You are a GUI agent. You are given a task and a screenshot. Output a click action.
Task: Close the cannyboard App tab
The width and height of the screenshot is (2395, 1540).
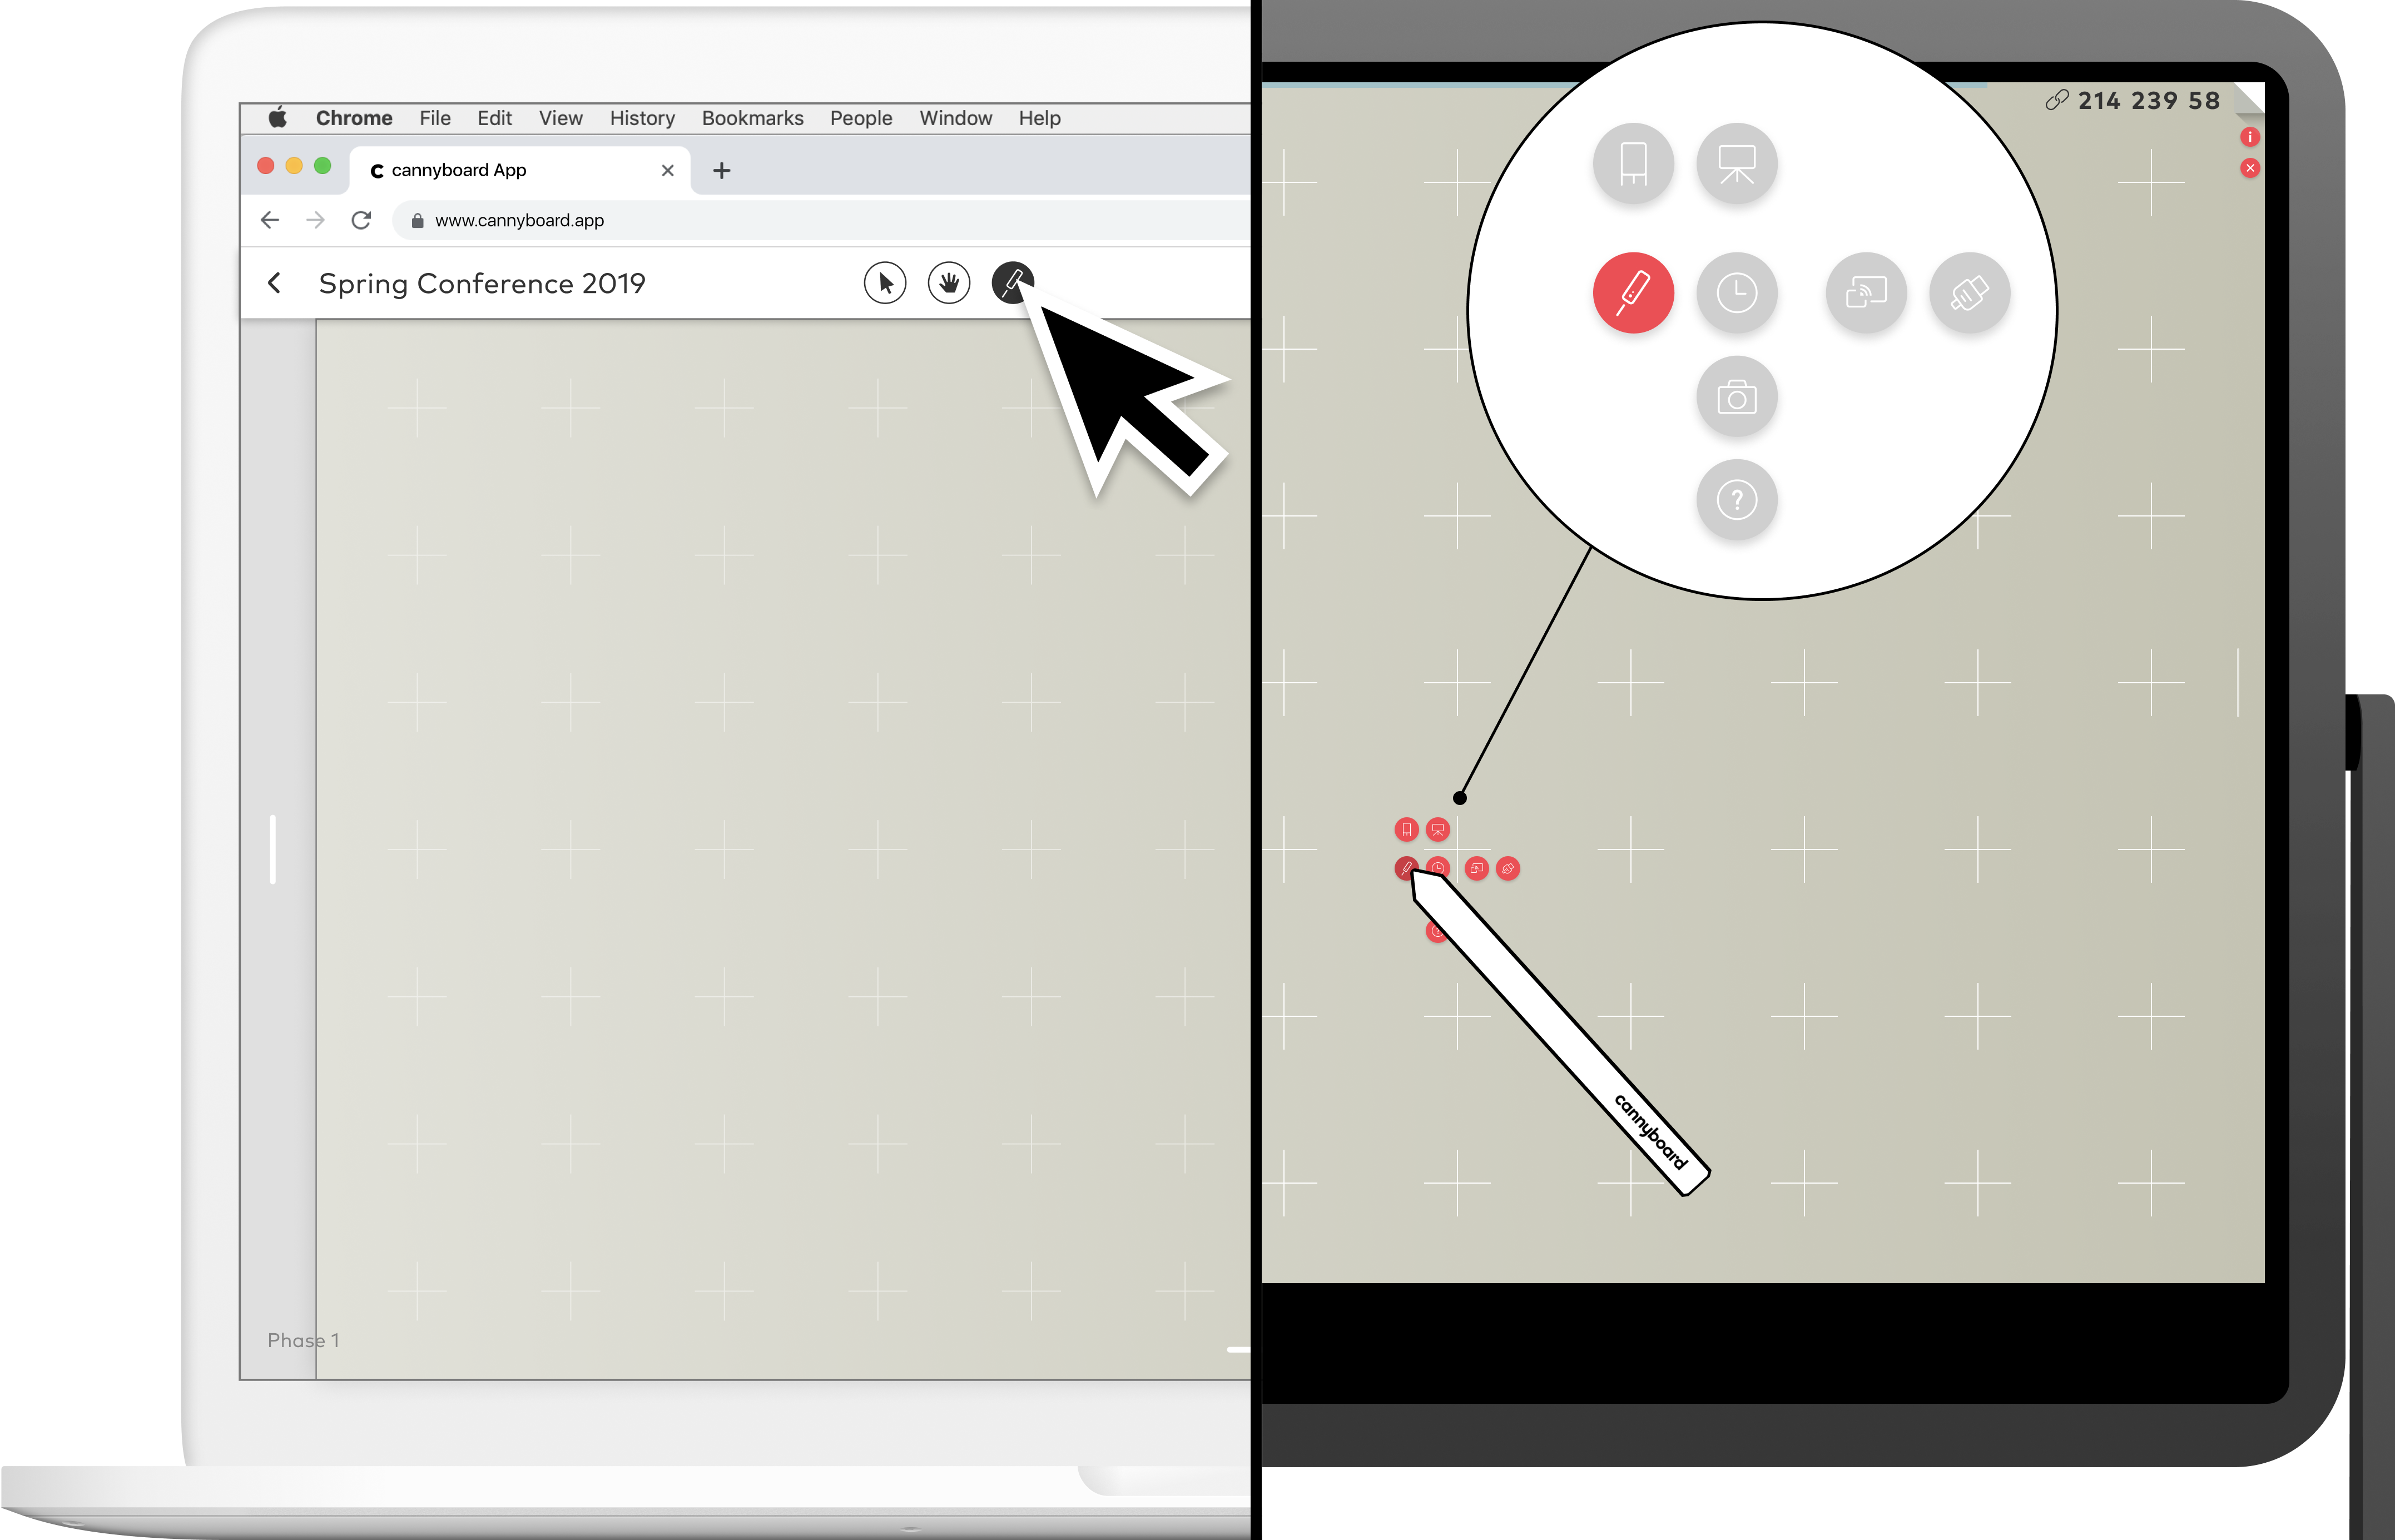[x=668, y=171]
